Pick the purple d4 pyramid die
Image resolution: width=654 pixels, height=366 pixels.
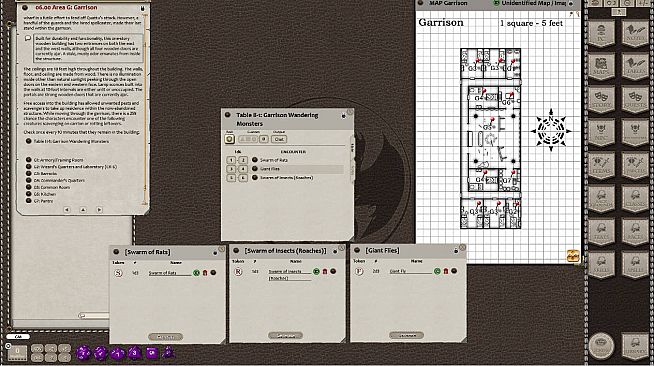point(168,353)
